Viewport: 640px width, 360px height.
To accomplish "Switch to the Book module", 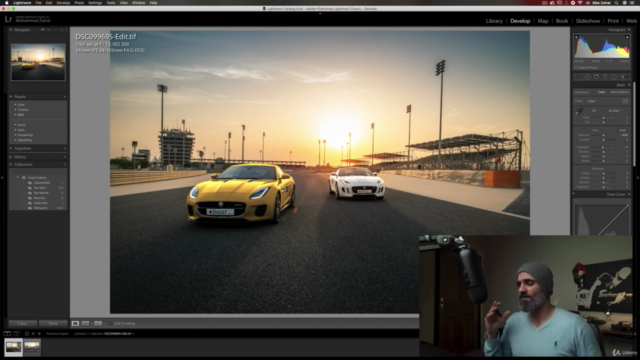I will coord(562,21).
